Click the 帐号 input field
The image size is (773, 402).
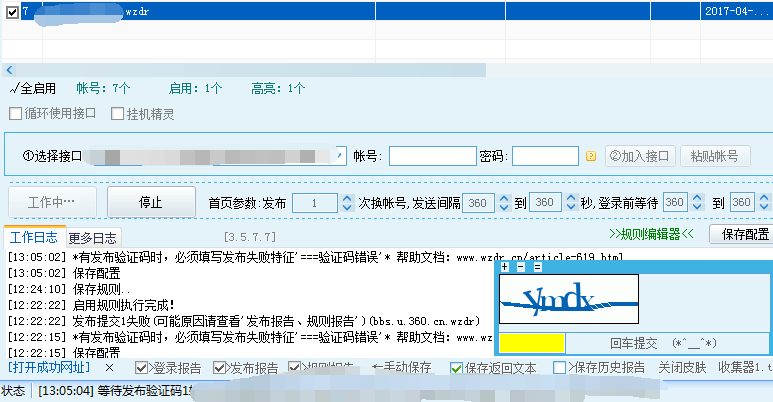coord(432,156)
